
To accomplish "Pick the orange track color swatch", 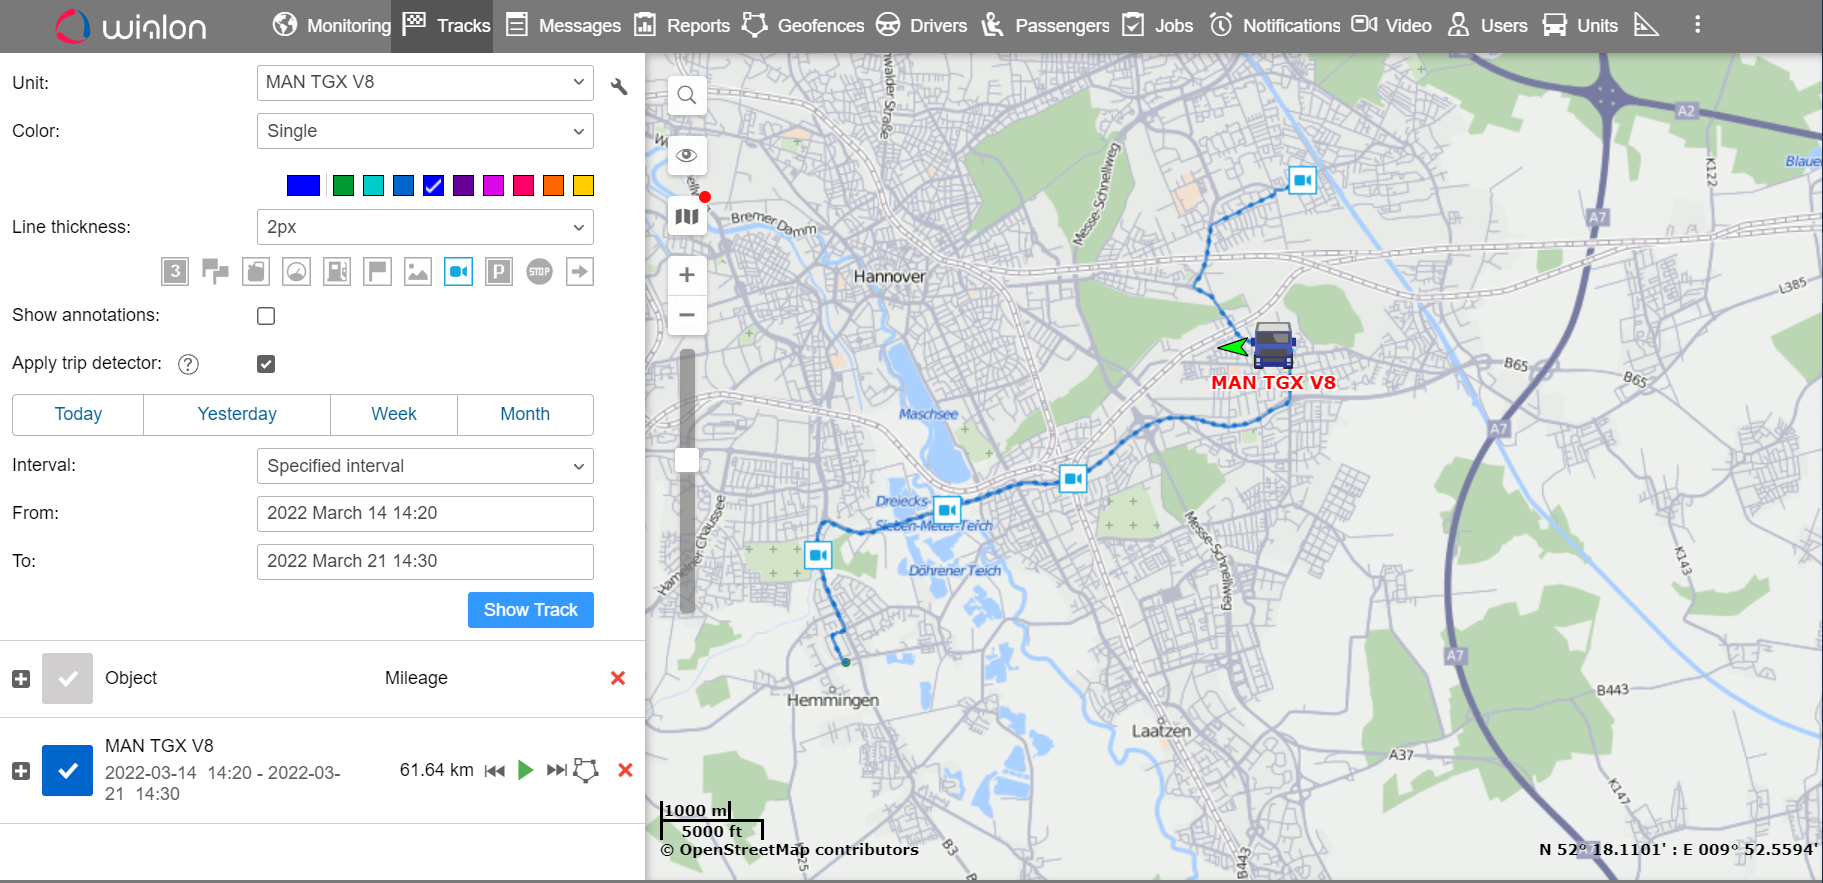I will (x=553, y=185).
